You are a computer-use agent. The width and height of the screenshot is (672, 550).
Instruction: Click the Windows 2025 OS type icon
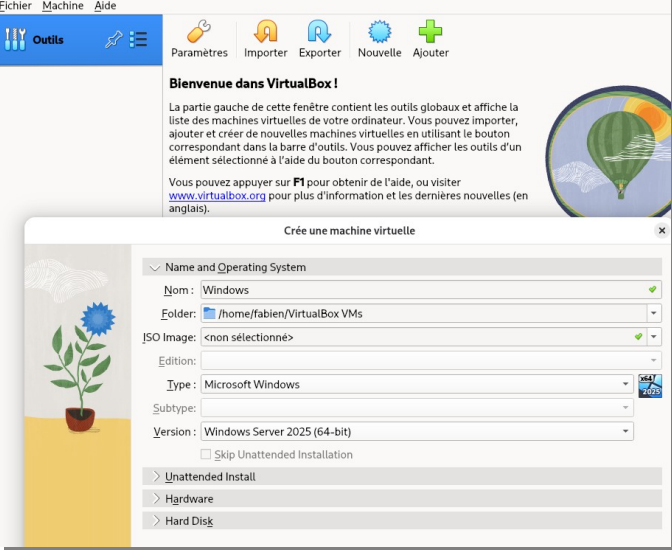click(x=650, y=385)
